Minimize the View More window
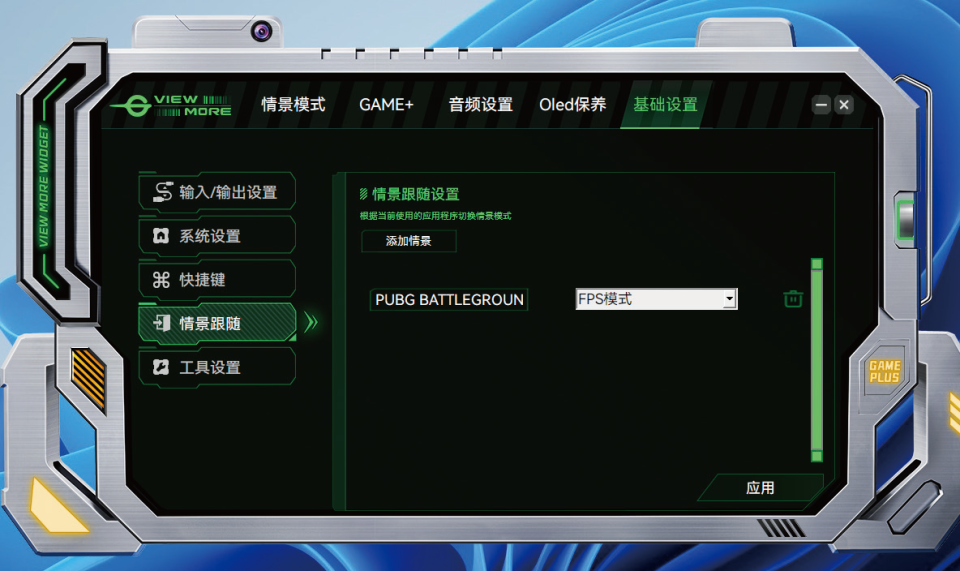Screen dimensions: 960x571 821,105
